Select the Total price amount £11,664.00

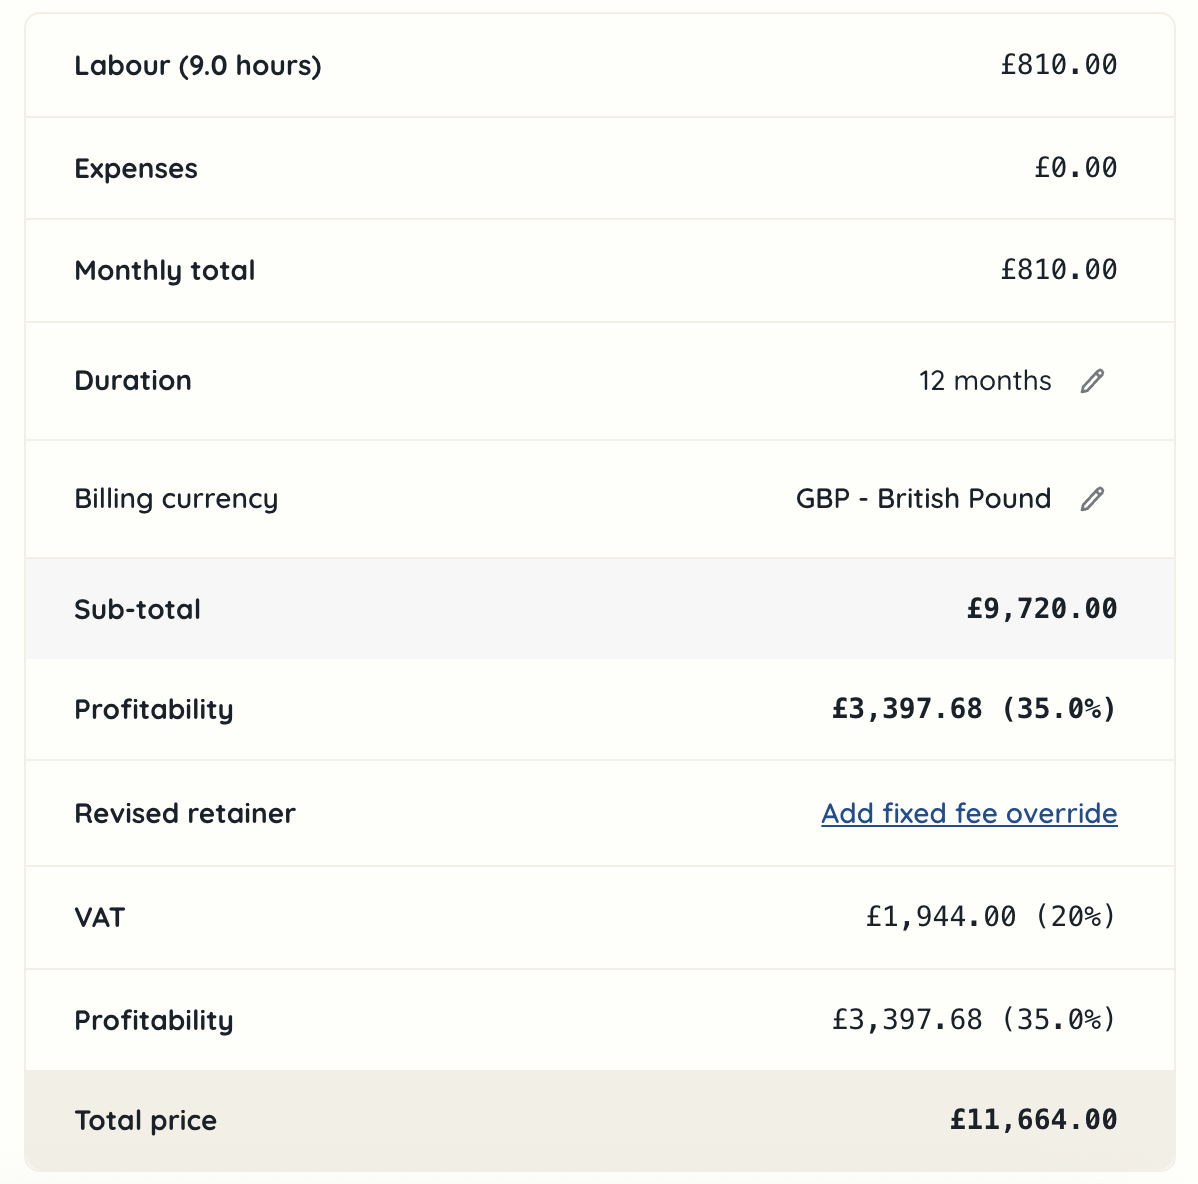click(x=1034, y=1120)
